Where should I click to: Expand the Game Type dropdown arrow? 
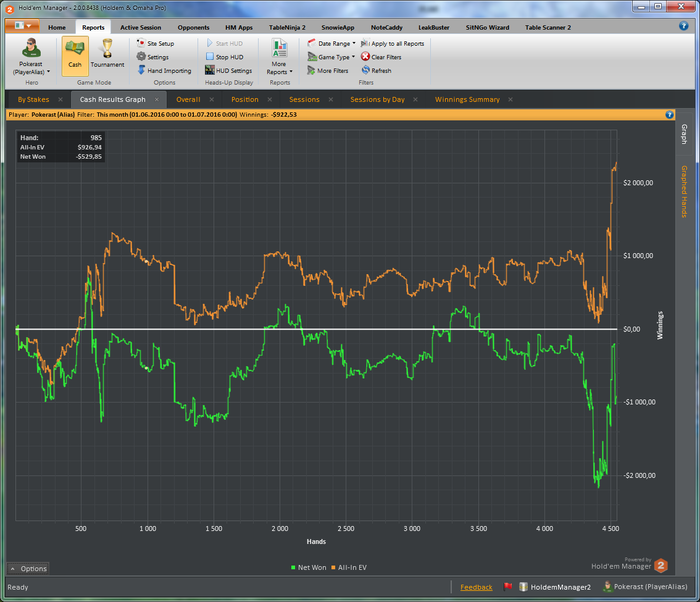[x=353, y=57]
